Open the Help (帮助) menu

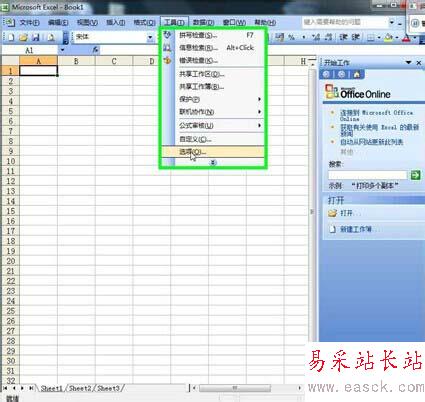click(265, 22)
